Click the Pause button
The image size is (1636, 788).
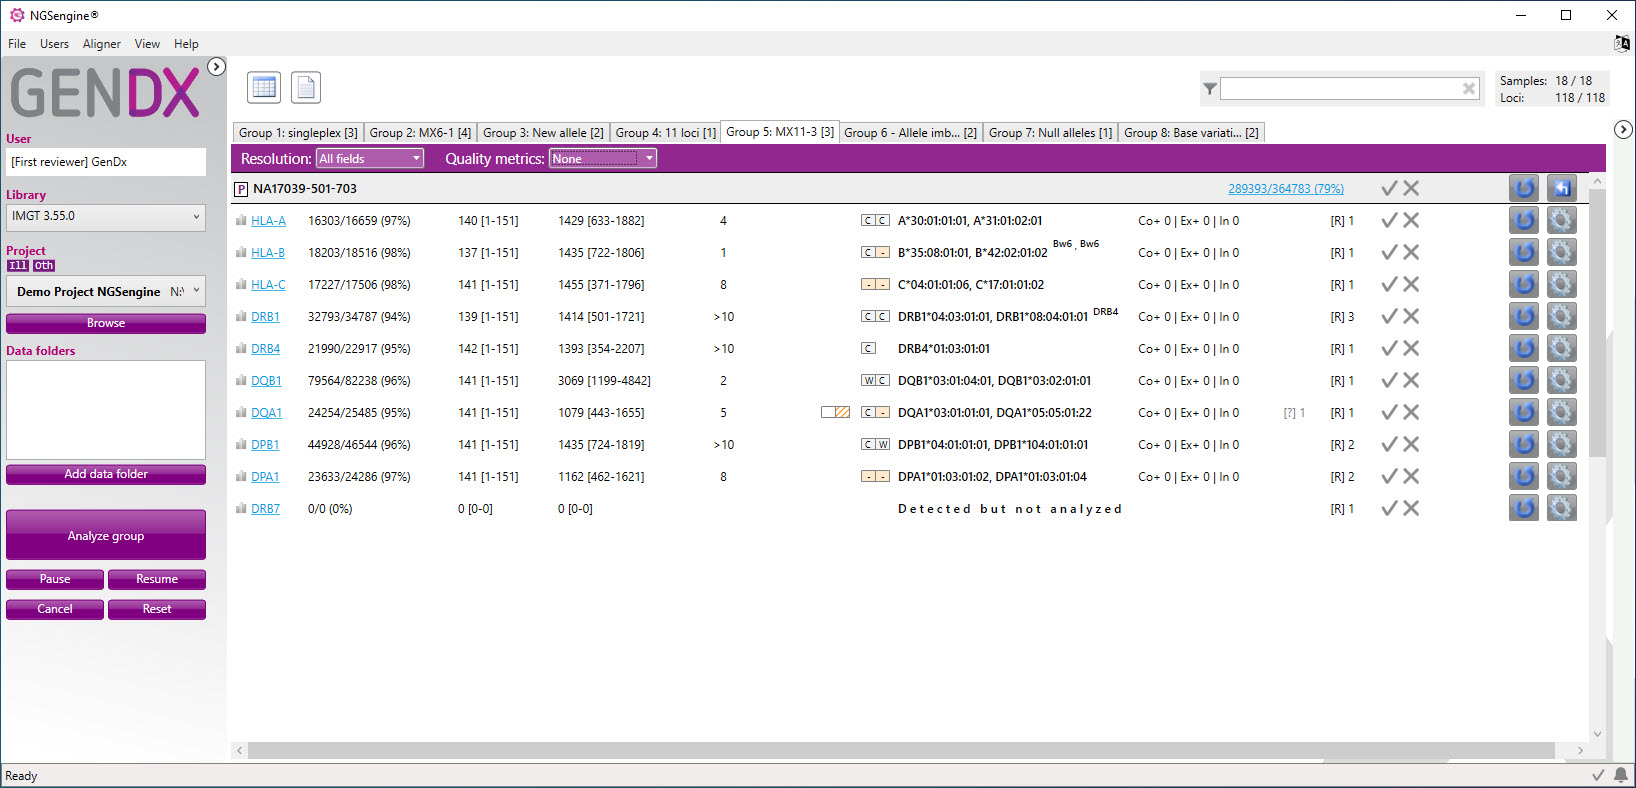[x=55, y=579]
